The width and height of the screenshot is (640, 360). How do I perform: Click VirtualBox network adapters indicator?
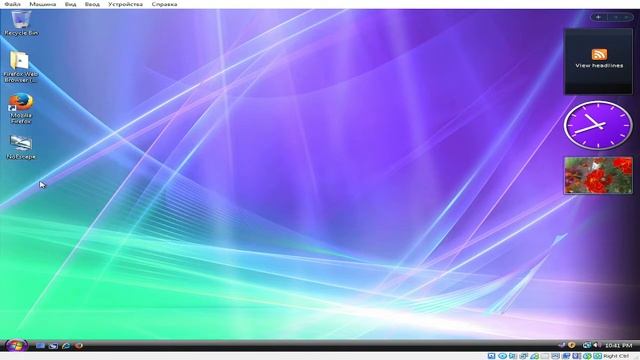click(523, 356)
